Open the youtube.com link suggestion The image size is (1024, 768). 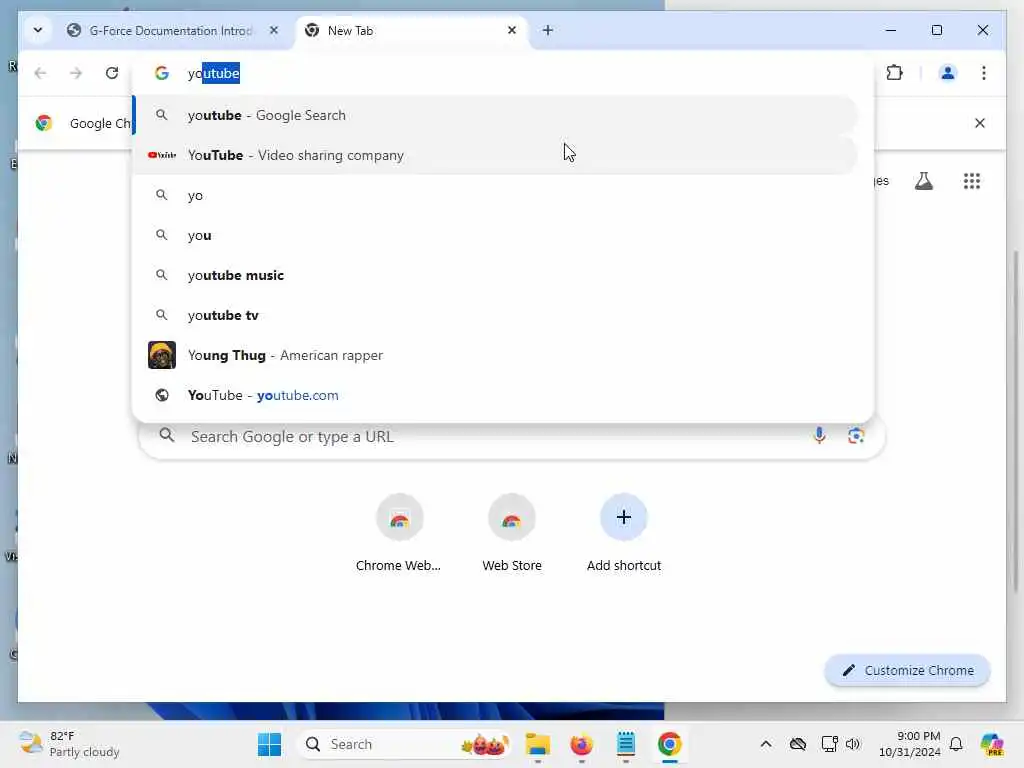pos(495,395)
